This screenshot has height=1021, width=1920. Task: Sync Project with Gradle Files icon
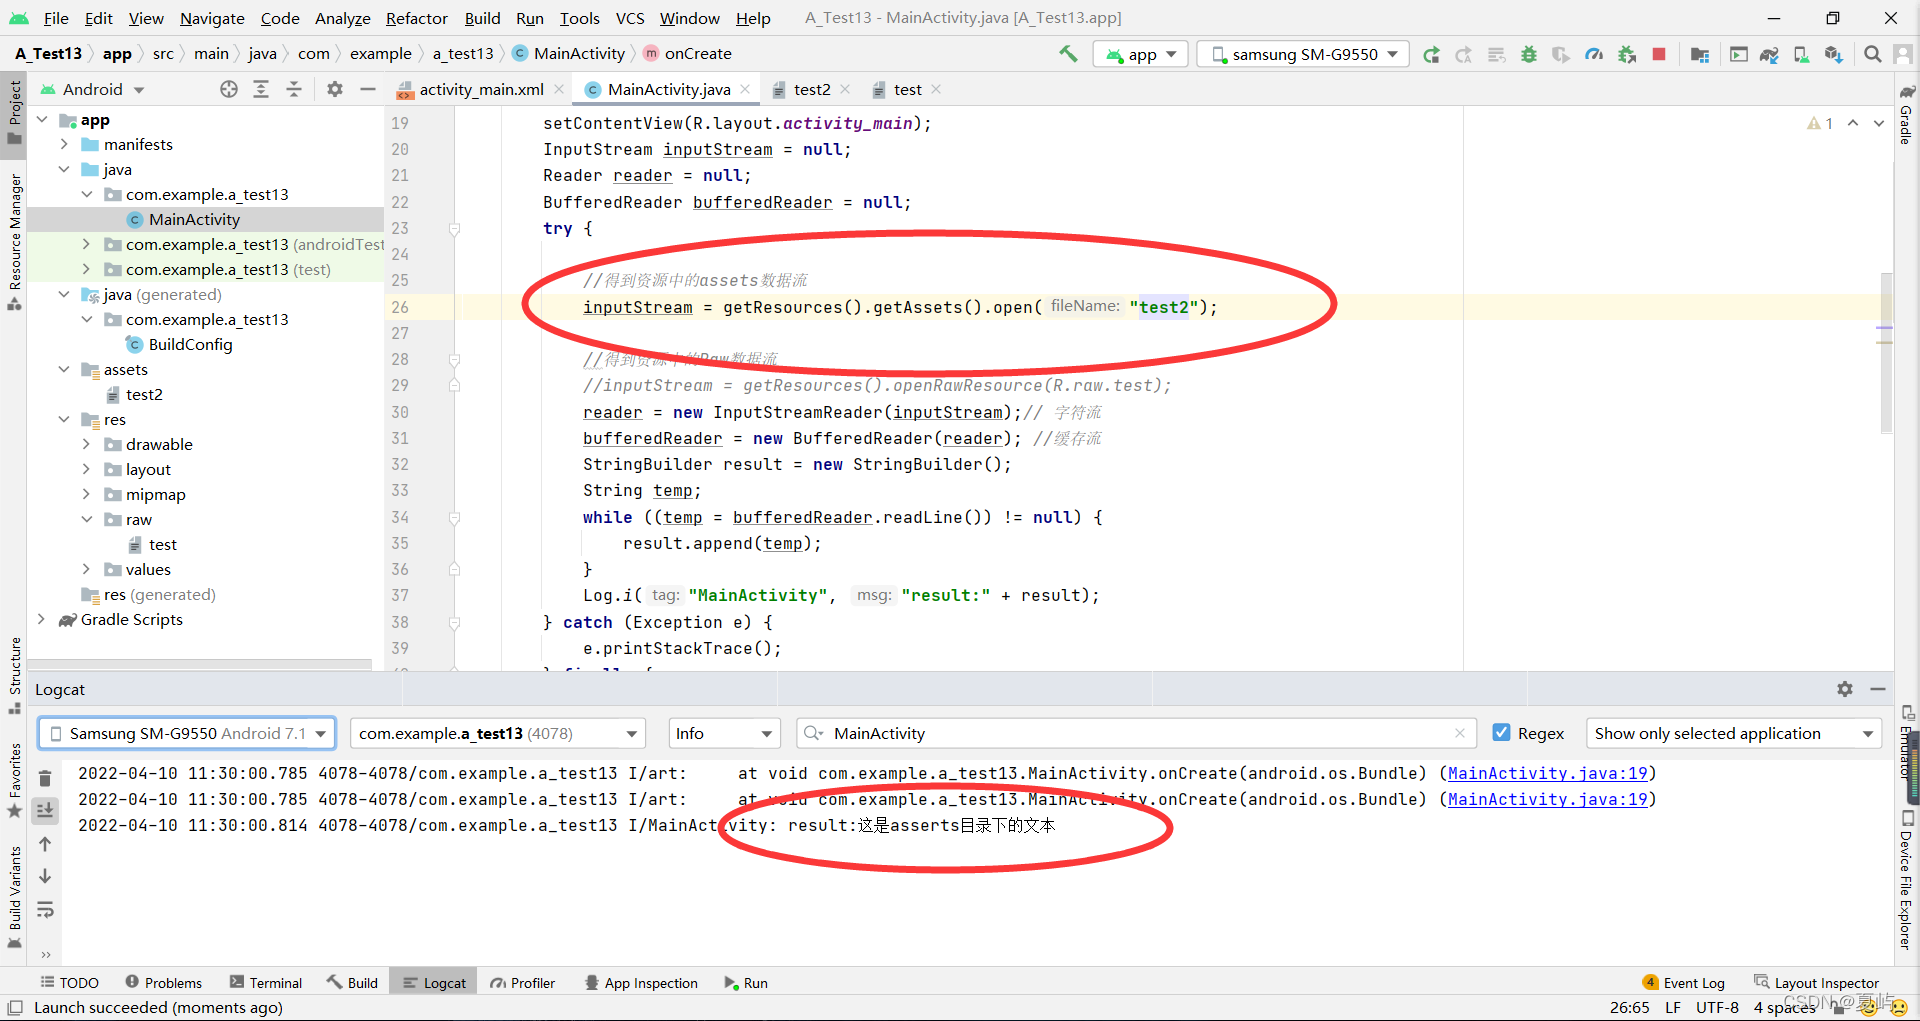click(x=1769, y=54)
